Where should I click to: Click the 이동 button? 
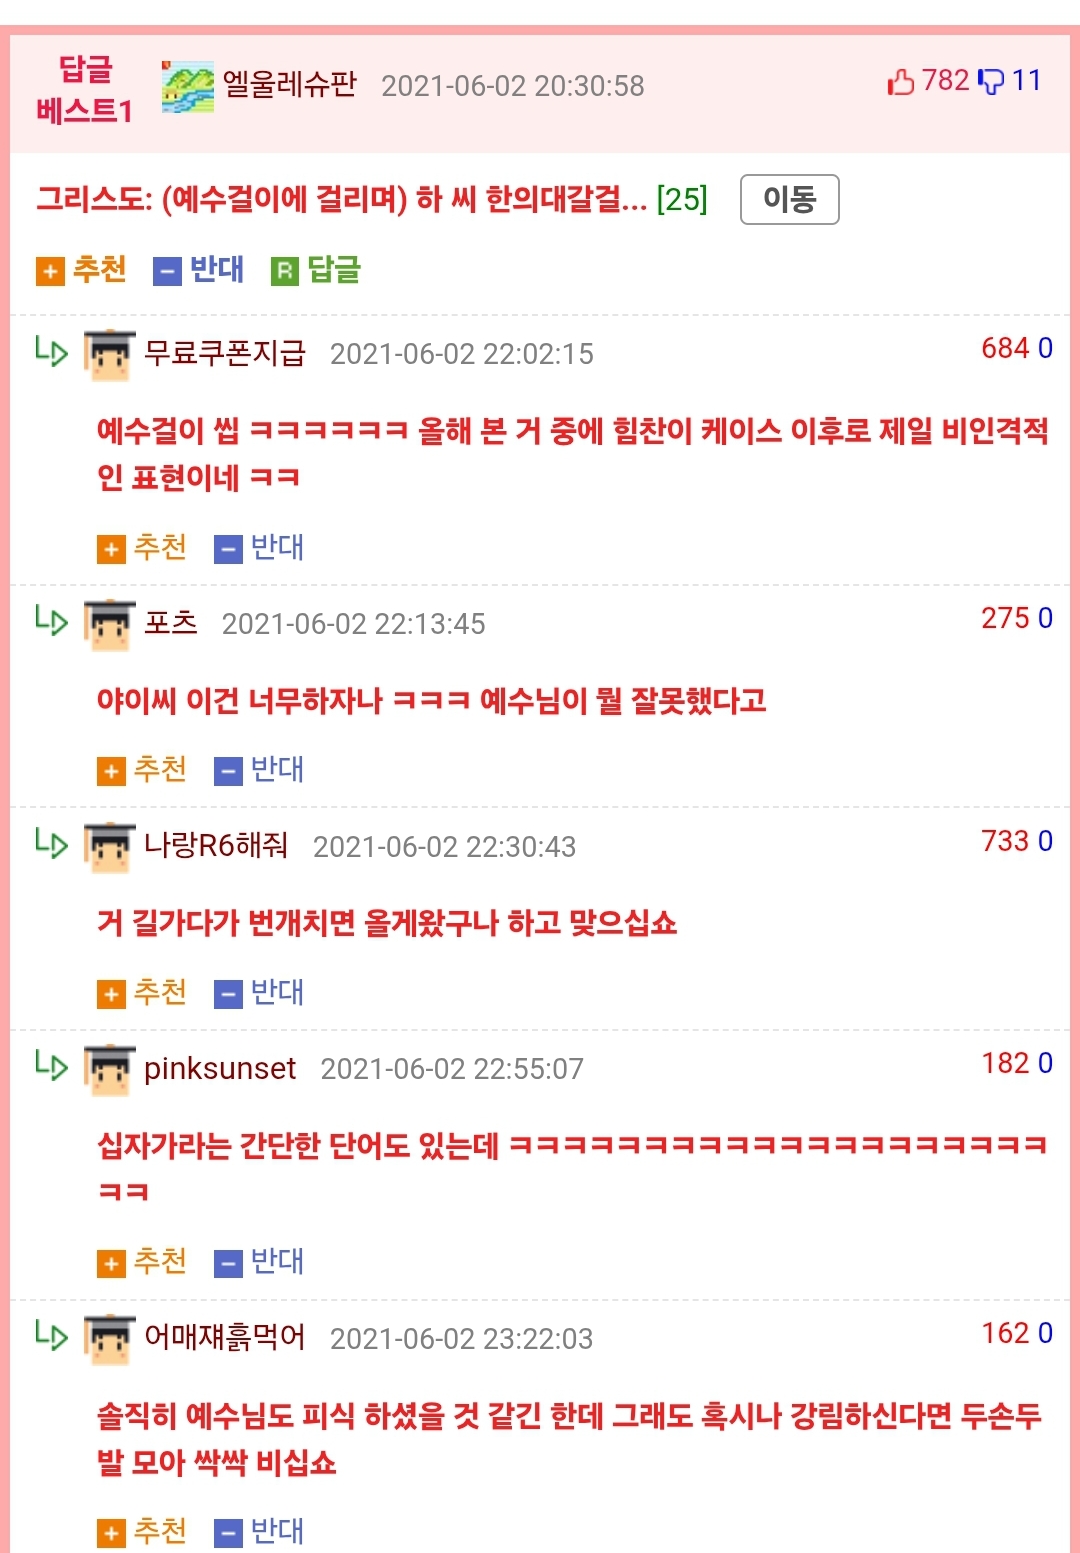pyautogui.click(x=789, y=199)
